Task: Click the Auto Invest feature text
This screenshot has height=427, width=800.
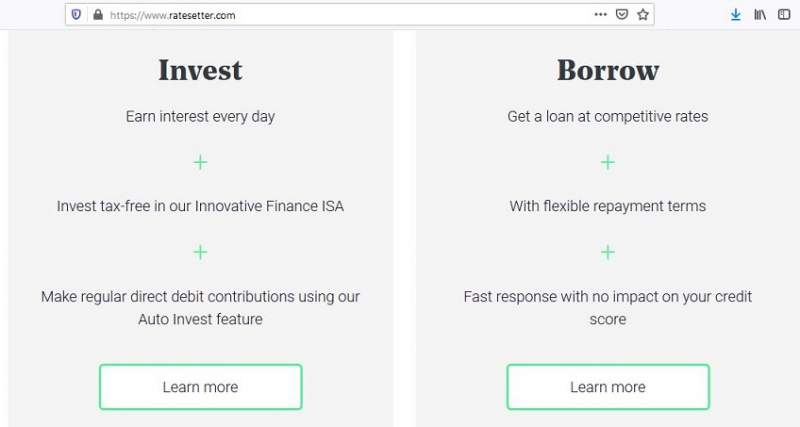Action: click(200, 319)
